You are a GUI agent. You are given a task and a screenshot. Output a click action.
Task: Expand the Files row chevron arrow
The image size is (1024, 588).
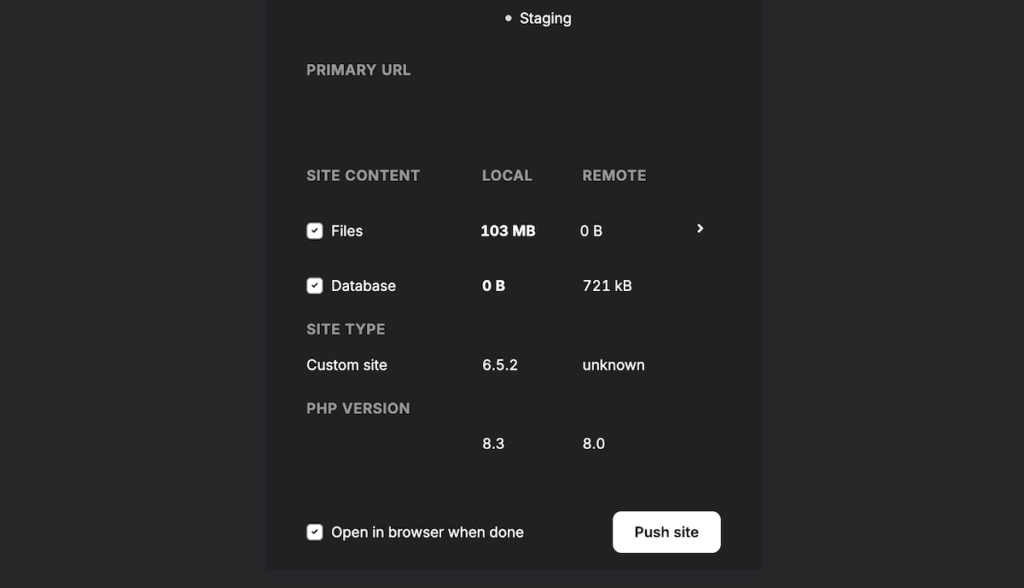tap(700, 229)
